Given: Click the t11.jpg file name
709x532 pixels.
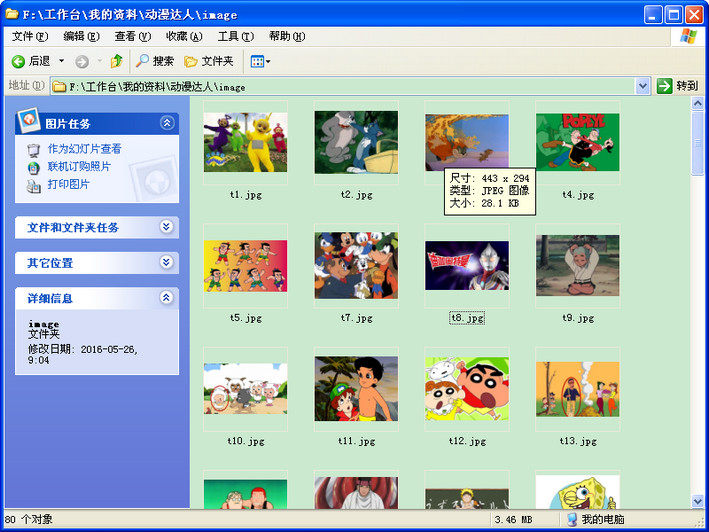Looking at the screenshot, I should pyautogui.click(x=356, y=441).
